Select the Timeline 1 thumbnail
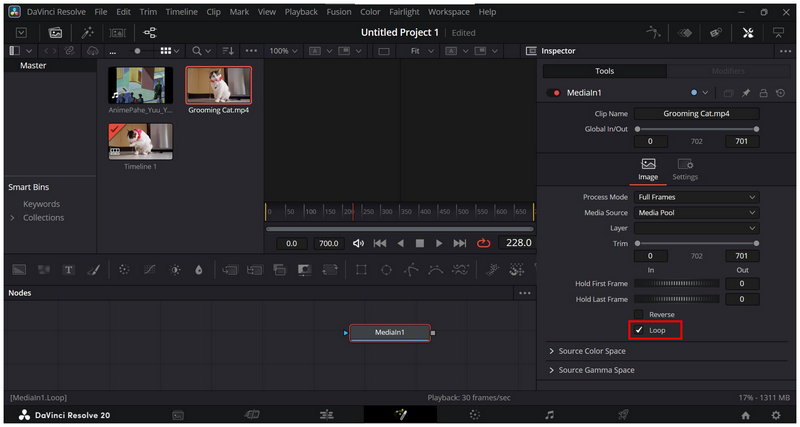The width and height of the screenshot is (800, 427). click(x=140, y=141)
